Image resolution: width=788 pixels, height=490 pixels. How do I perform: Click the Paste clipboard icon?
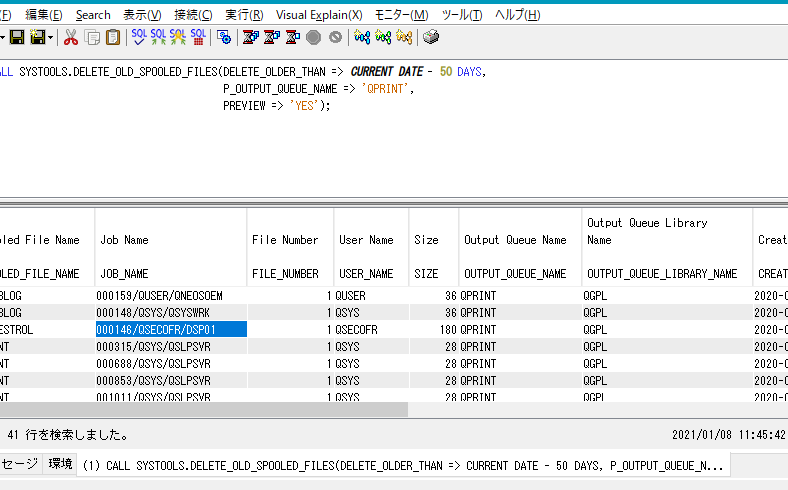(x=113, y=37)
